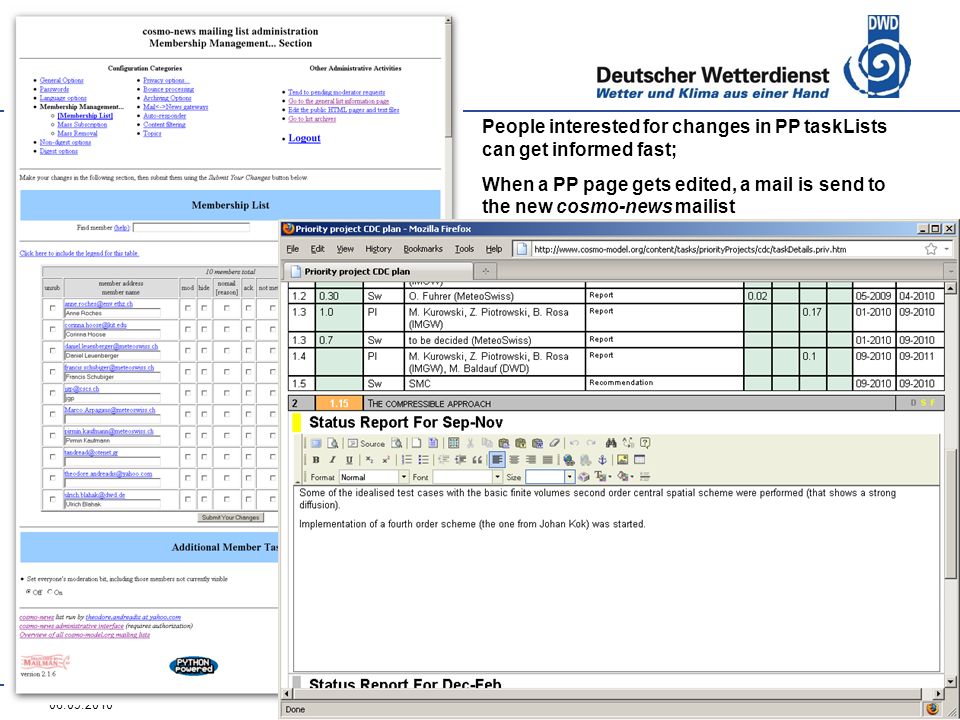Click the anne.roches email address link
This screenshot has height=720, width=960.
tap(99, 304)
